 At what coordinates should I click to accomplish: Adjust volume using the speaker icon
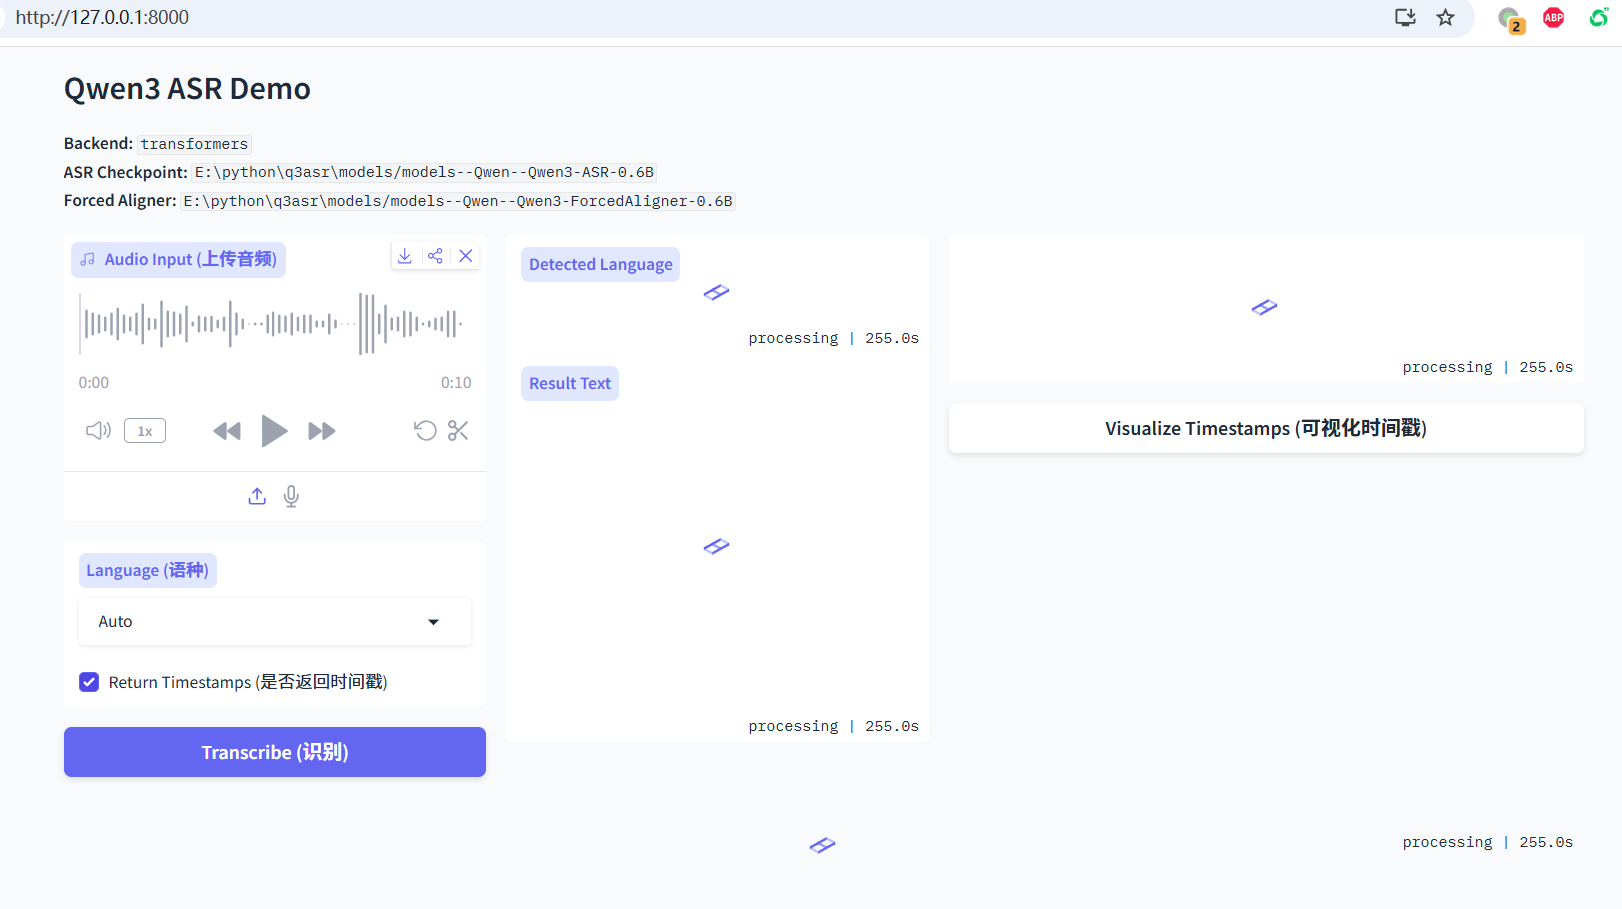(98, 431)
